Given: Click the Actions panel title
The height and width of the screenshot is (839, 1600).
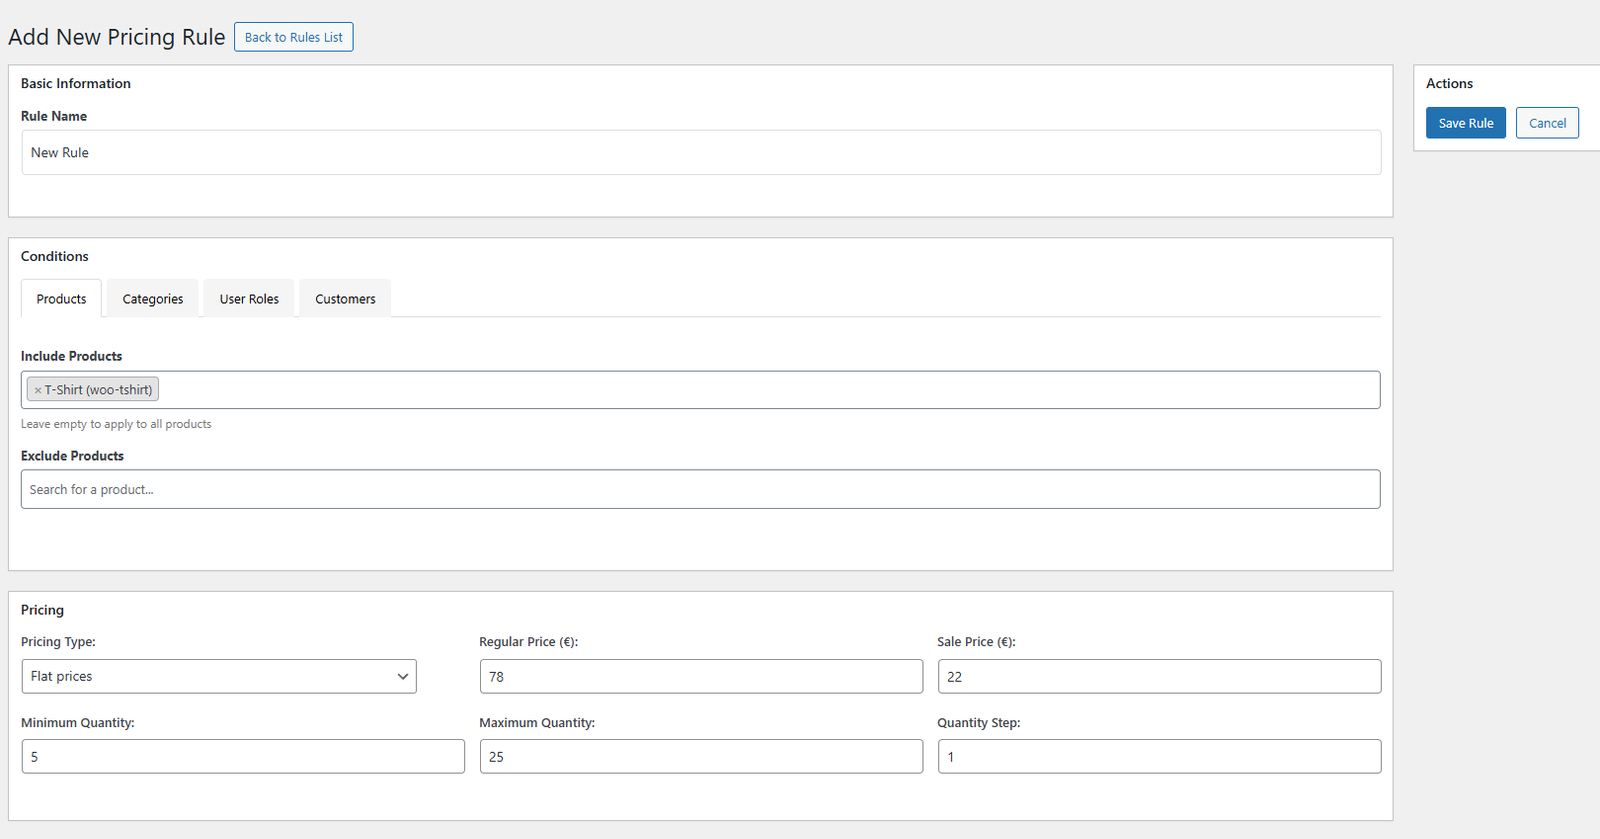Looking at the screenshot, I should coord(1449,83).
